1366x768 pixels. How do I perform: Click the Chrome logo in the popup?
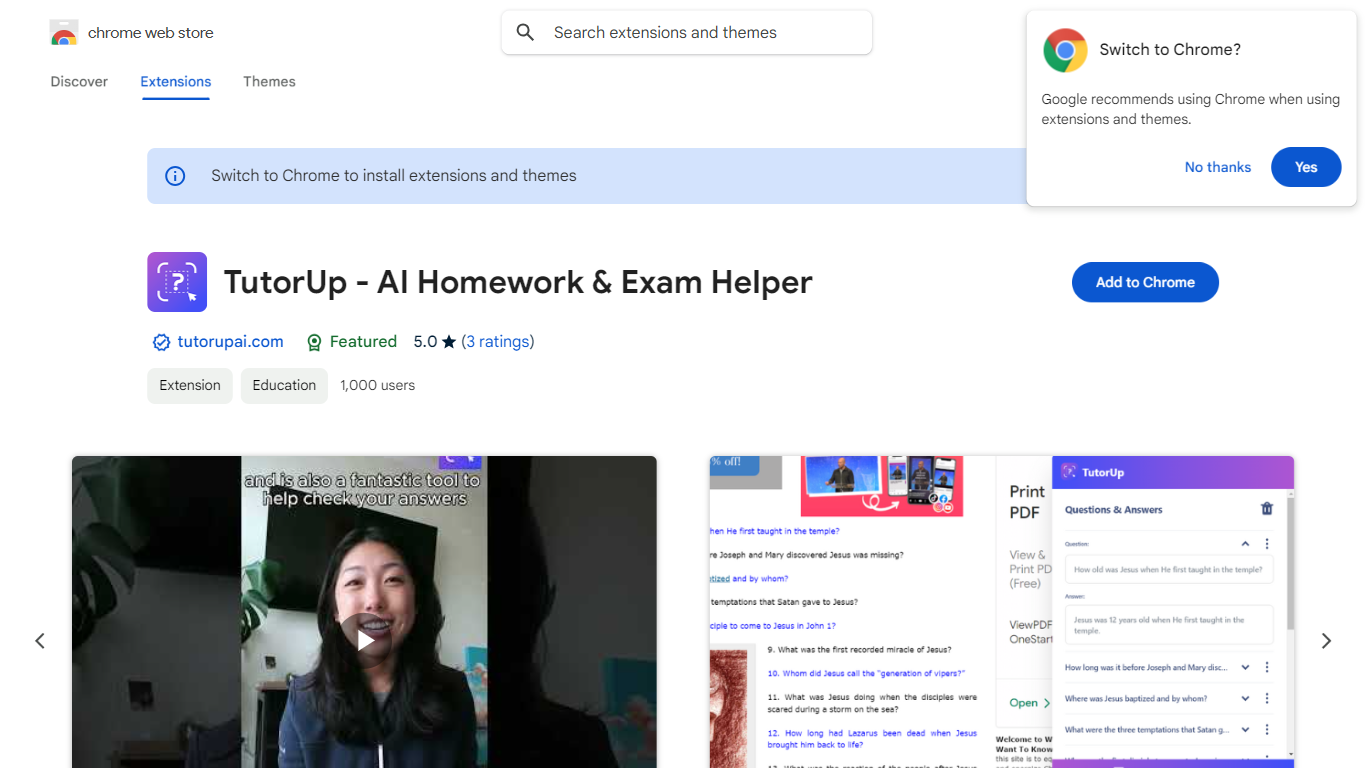(x=1065, y=50)
